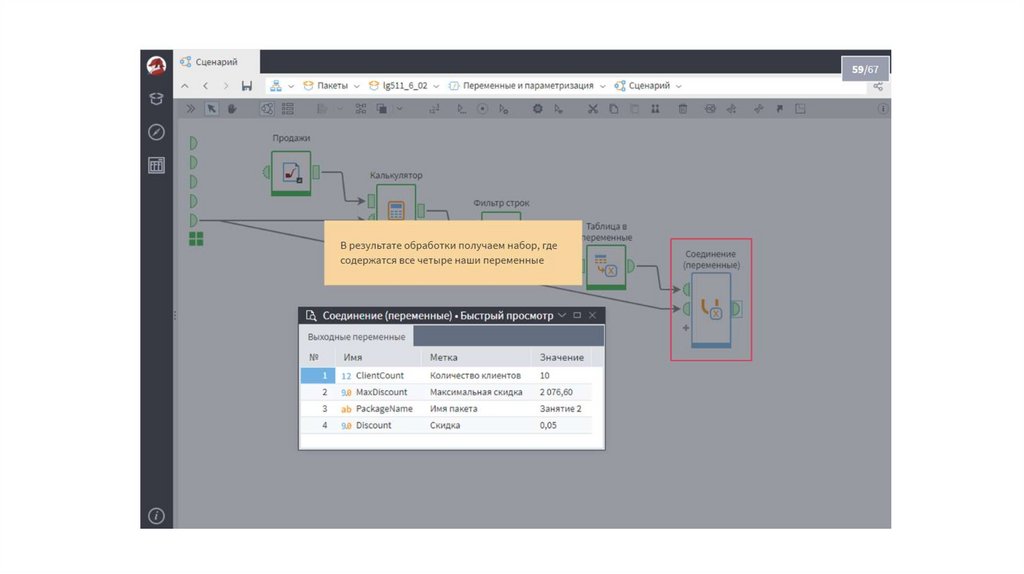1024x574 pixels.
Task: Click the graduation cap icon in sidebar
Action: click(156, 99)
